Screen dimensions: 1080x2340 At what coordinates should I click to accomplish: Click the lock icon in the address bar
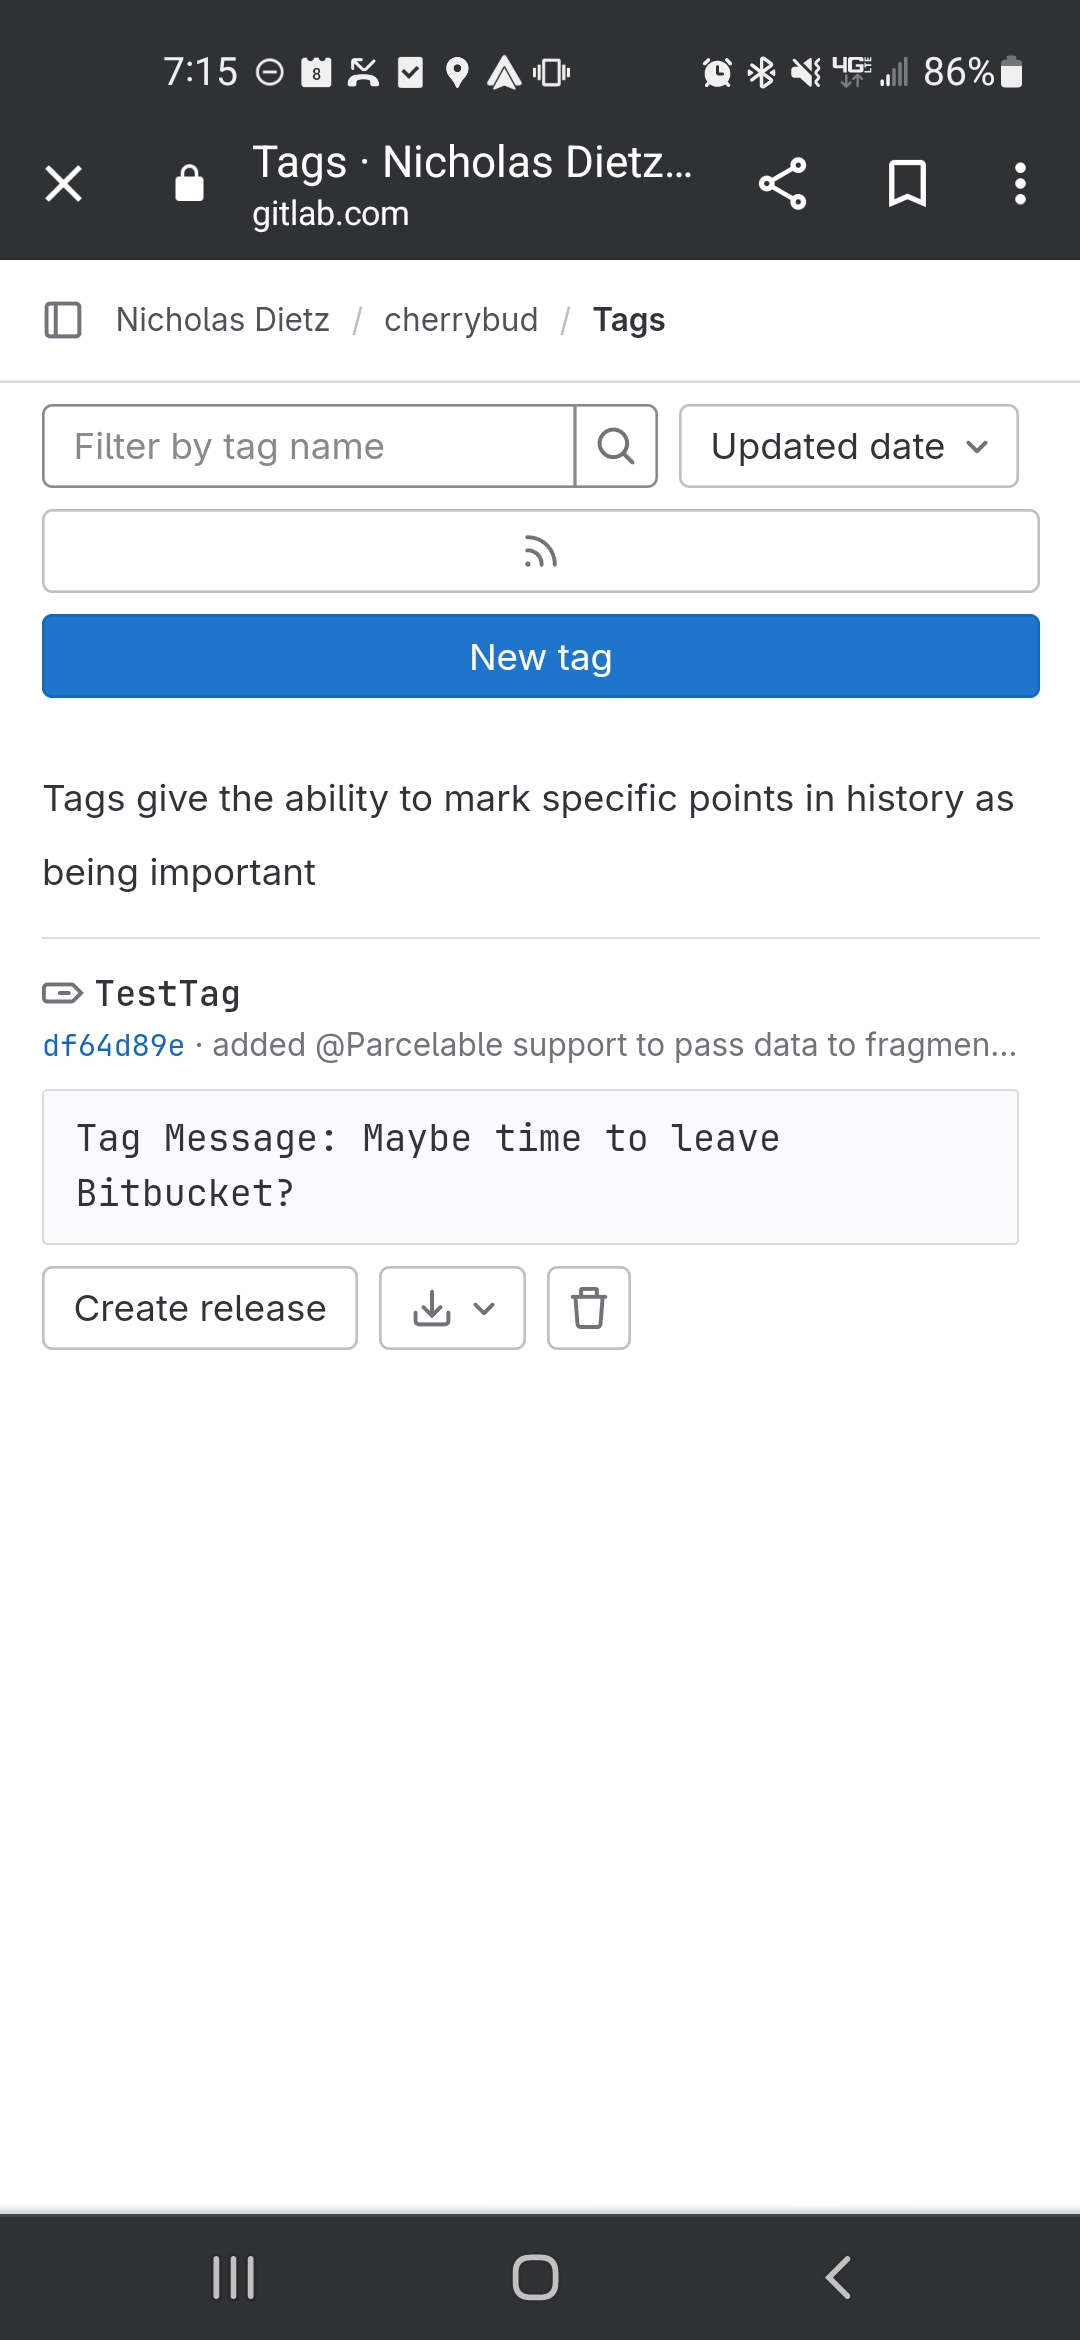pyautogui.click(x=189, y=182)
